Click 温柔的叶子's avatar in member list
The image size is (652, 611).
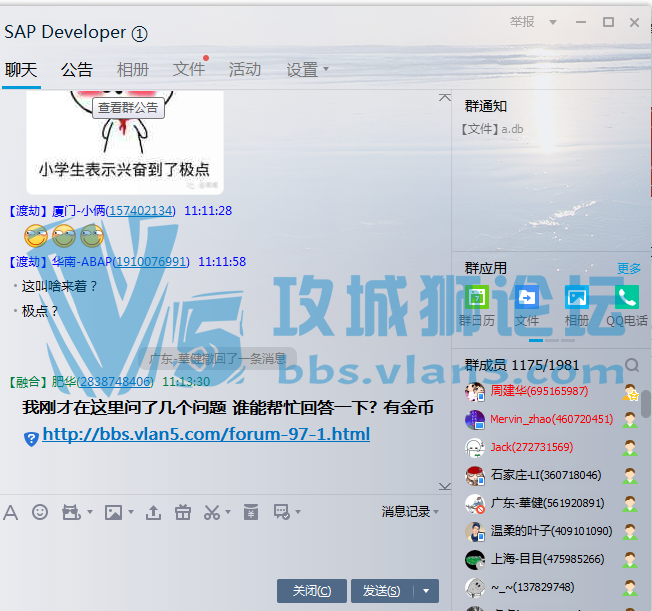[475, 532]
